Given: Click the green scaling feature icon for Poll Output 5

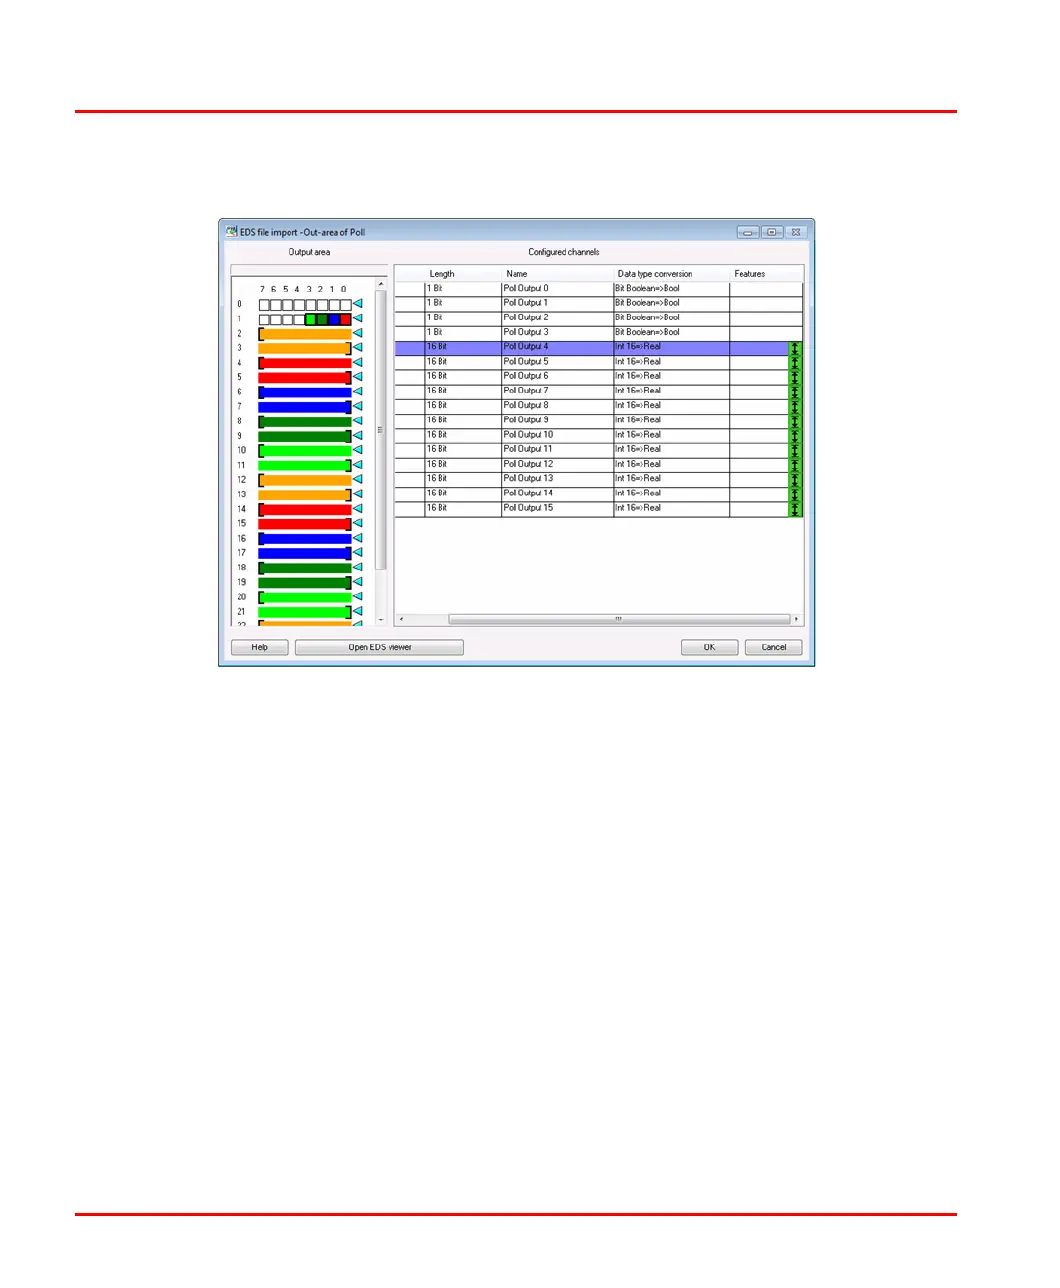Looking at the screenshot, I should coord(796,362).
